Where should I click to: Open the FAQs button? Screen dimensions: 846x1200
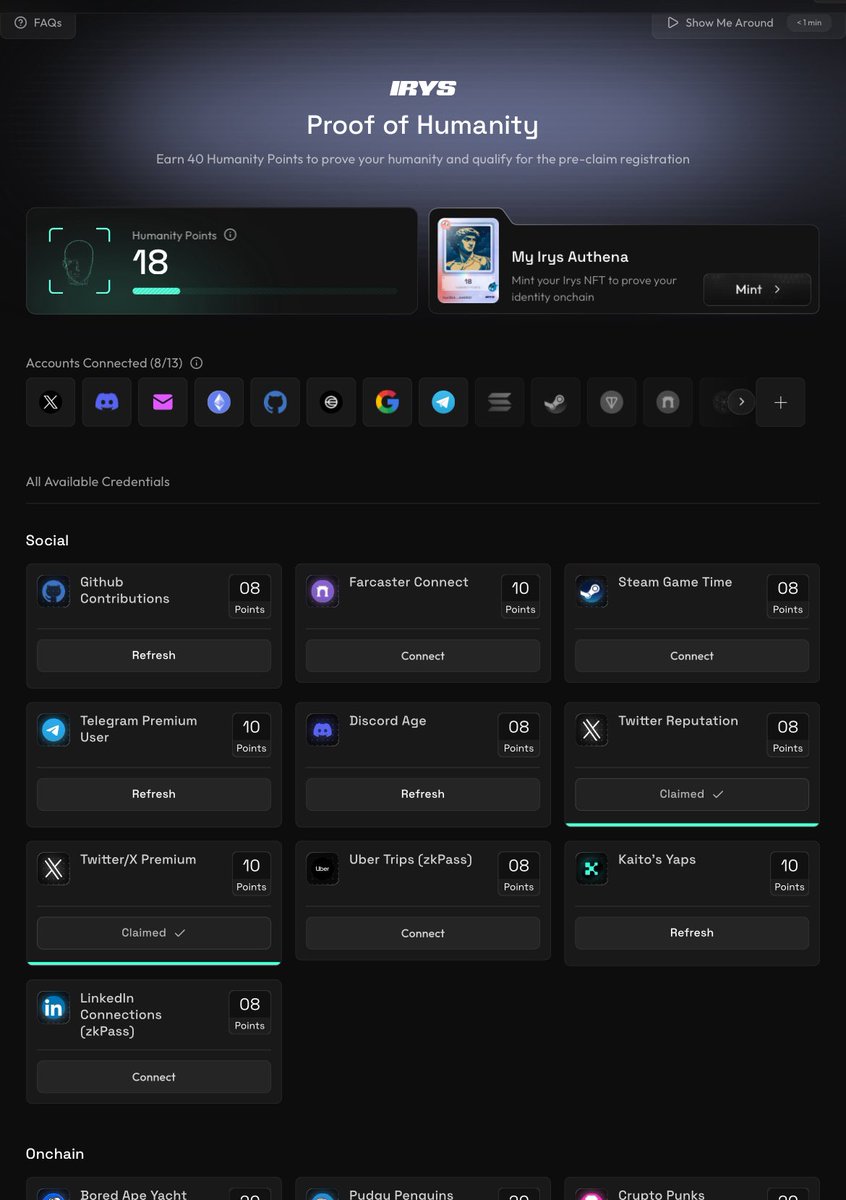pos(38,22)
